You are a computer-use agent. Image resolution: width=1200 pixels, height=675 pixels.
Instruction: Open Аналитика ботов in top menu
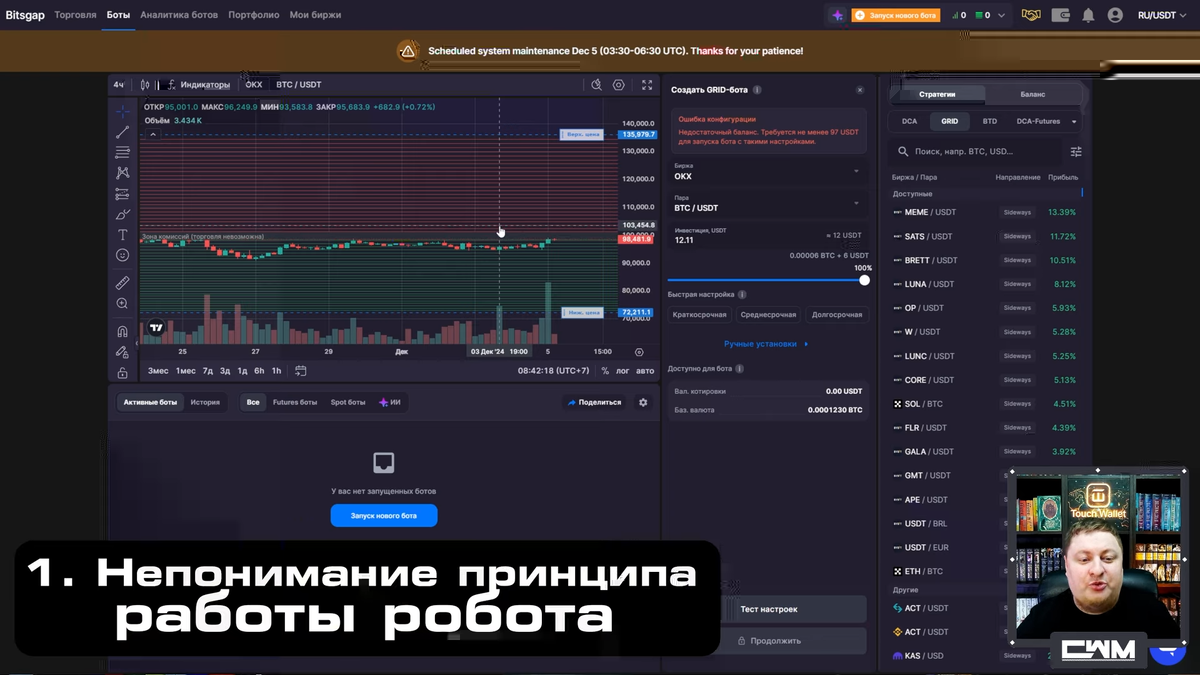click(x=179, y=15)
